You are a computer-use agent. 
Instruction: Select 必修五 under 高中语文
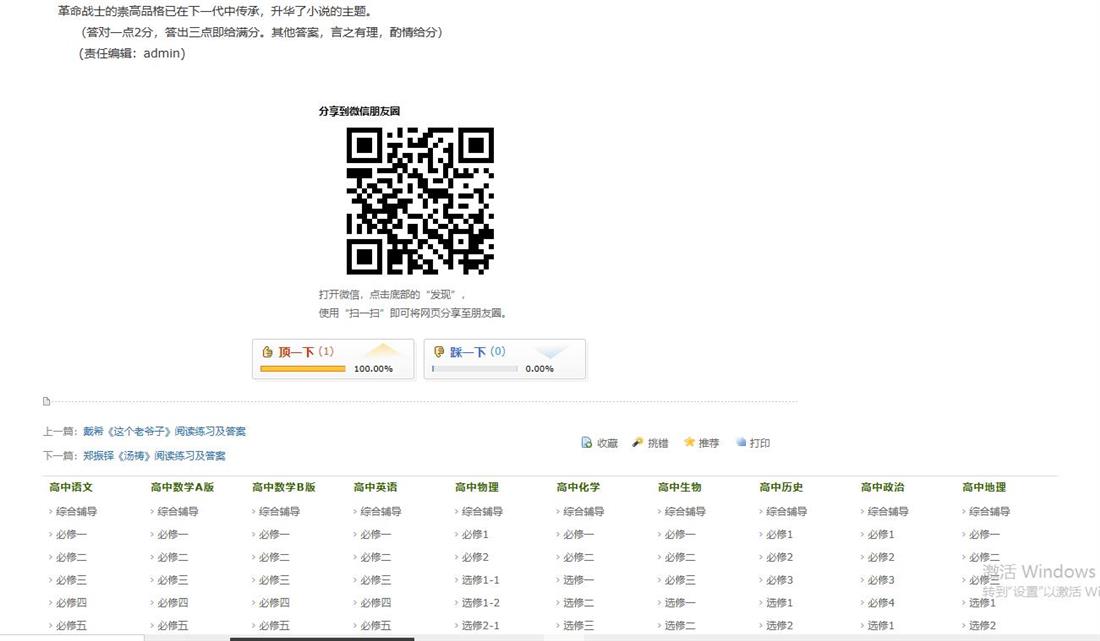71,626
